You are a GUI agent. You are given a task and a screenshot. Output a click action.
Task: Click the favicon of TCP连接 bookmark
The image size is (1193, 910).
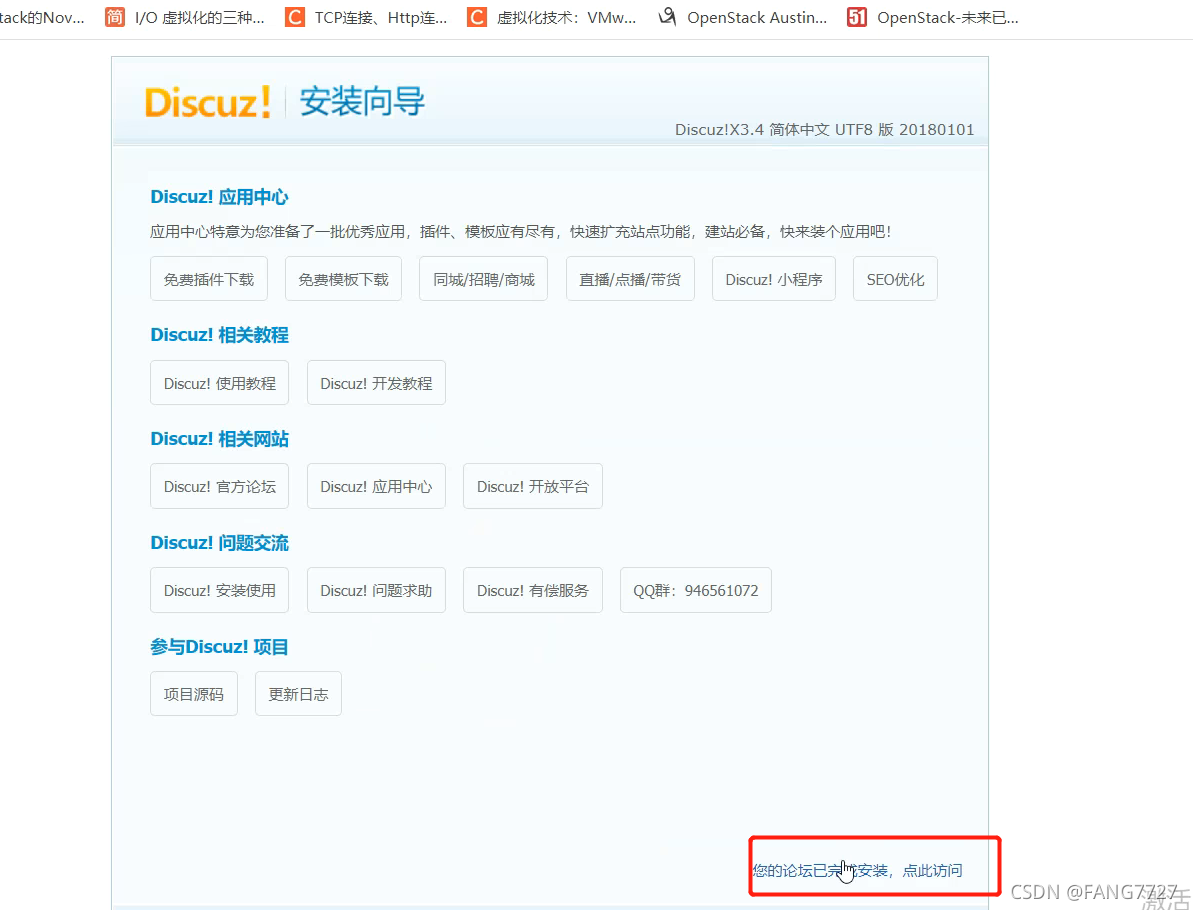coord(294,17)
